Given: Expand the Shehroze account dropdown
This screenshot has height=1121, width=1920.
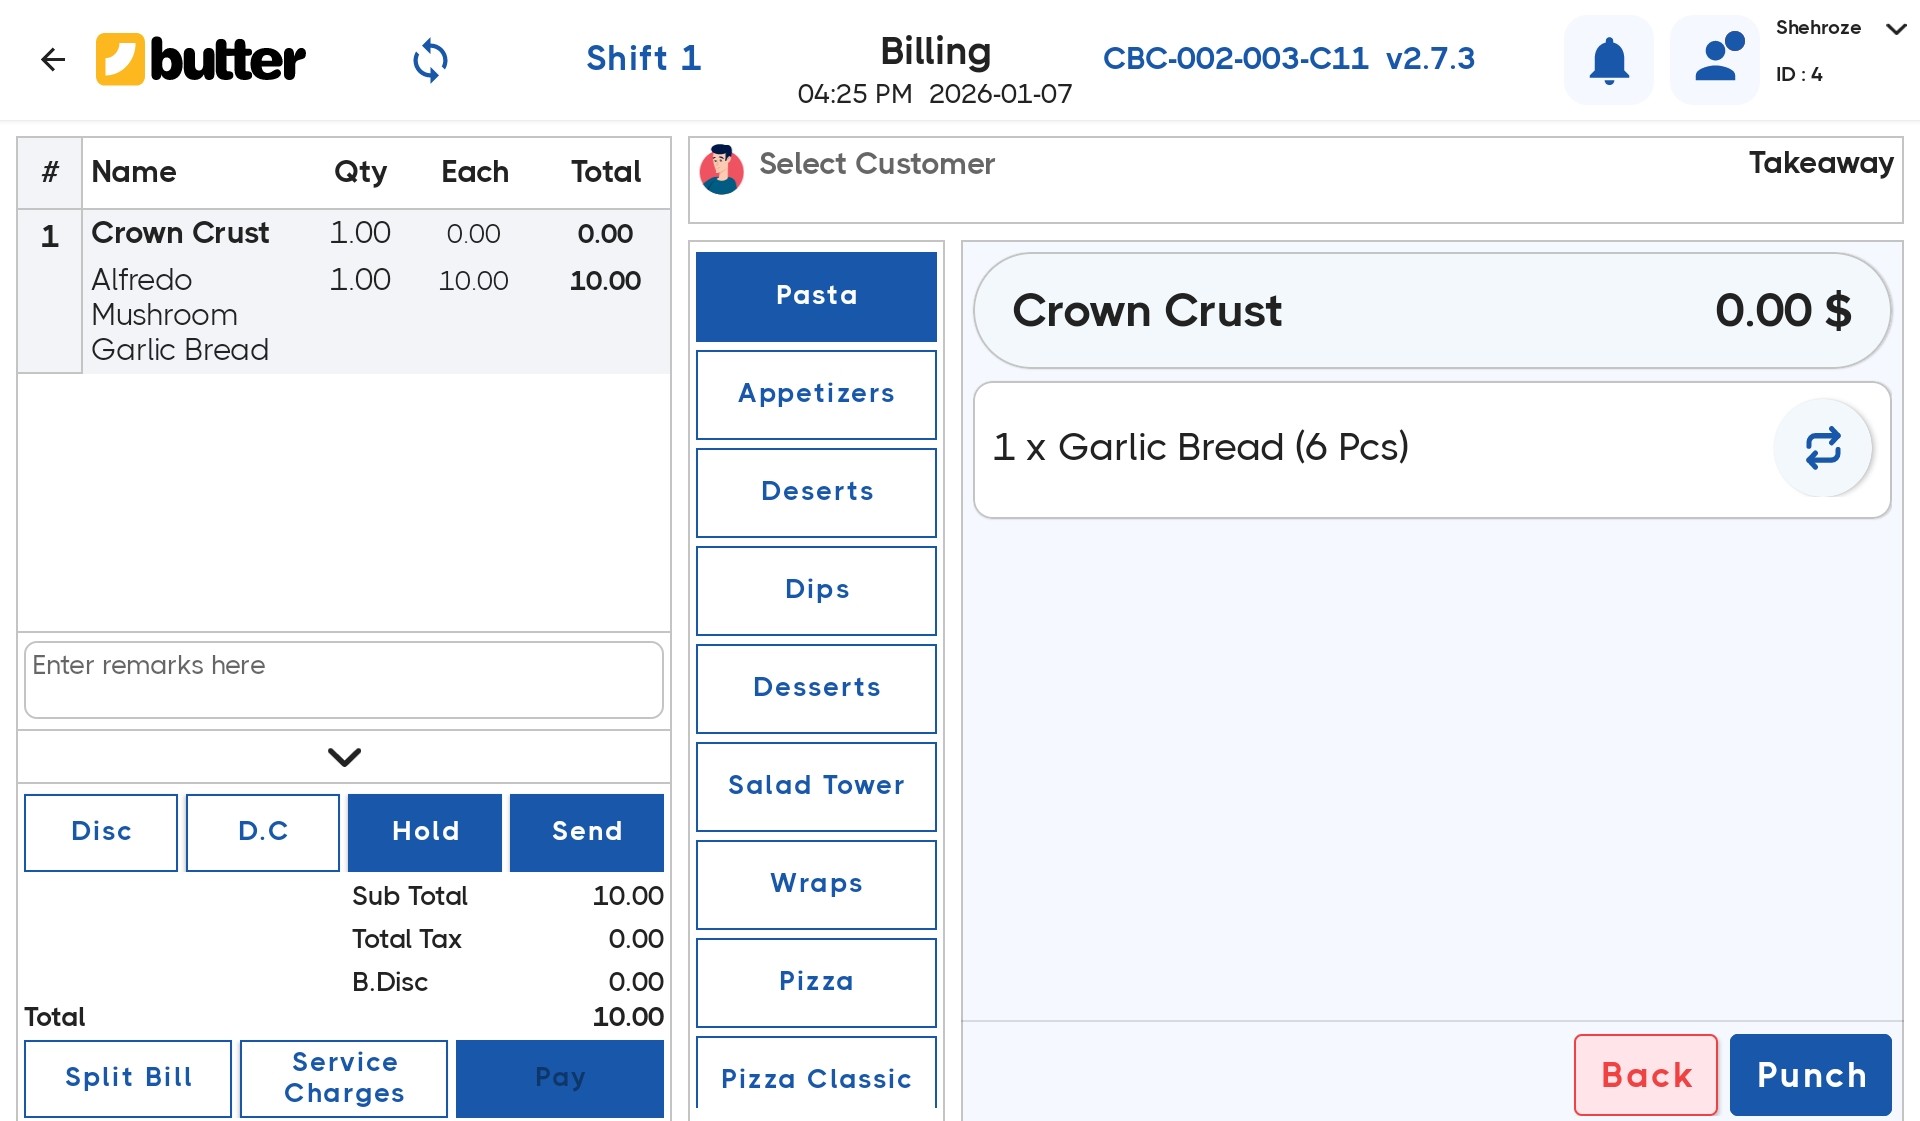Looking at the screenshot, I should point(1895,29).
